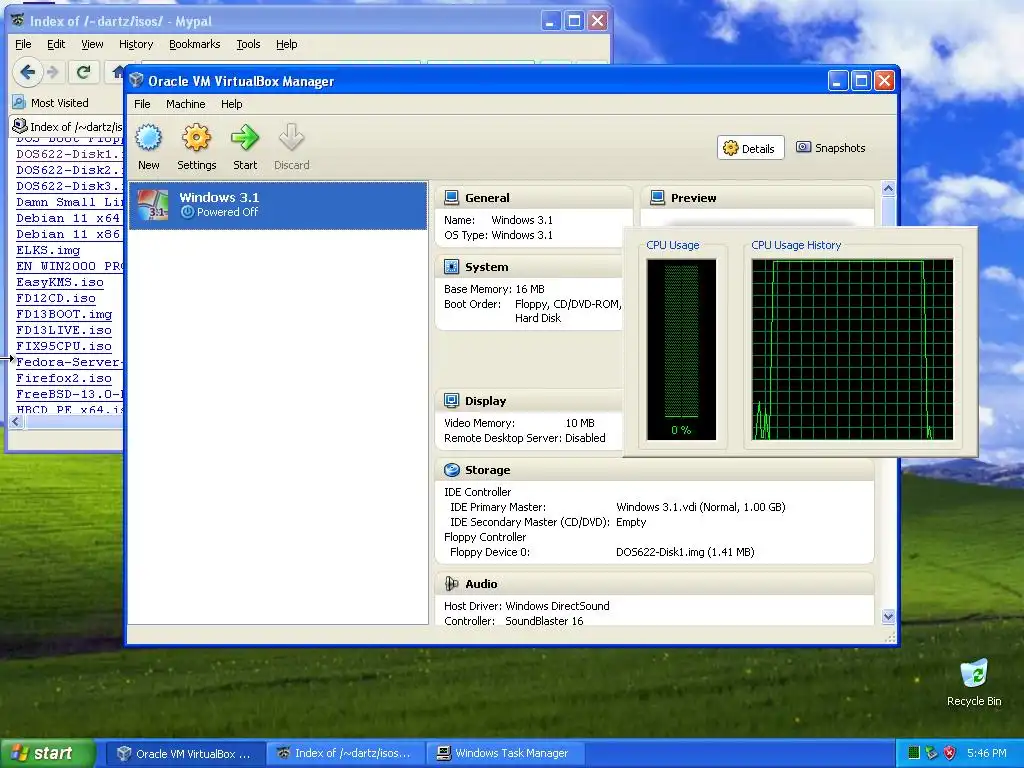Open the Debian 11 x64 link
Image resolution: width=1024 pixels, height=768 pixels.
pyautogui.click(x=68, y=218)
